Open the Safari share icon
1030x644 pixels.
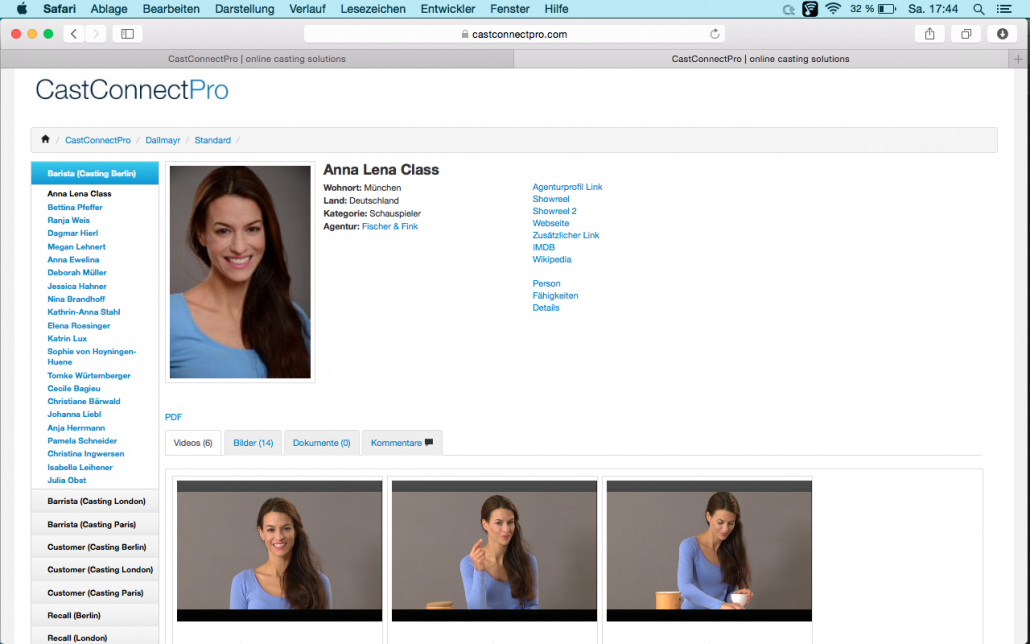pos(929,34)
